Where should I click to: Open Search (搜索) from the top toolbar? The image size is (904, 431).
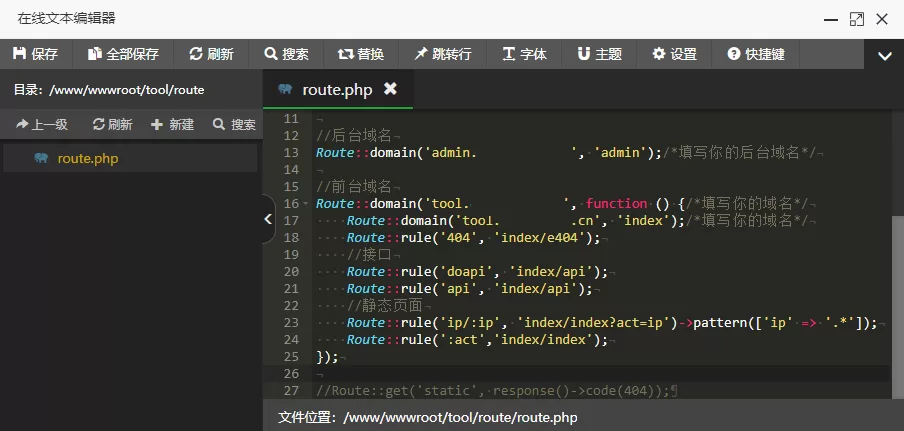[286, 54]
